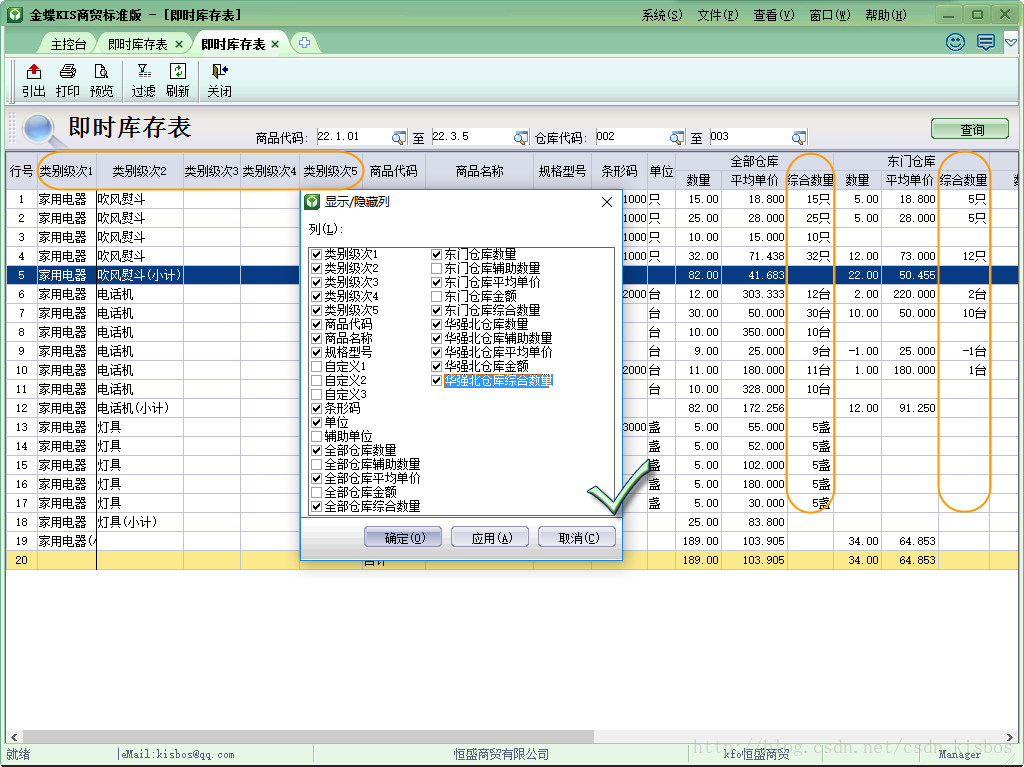Open the 帮助(H) menu
This screenshot has width=1024, height=767.
point(886,15)
